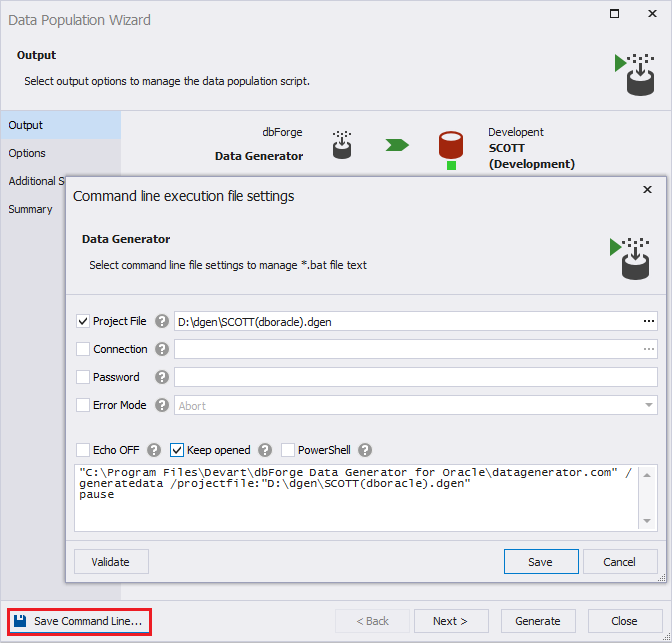
Task: Select the Output wizard page
Action: coord(60,125)
